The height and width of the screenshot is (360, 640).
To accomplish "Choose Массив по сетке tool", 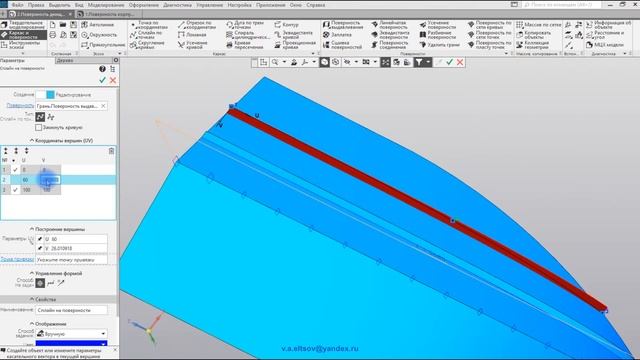I will (539, 25).
